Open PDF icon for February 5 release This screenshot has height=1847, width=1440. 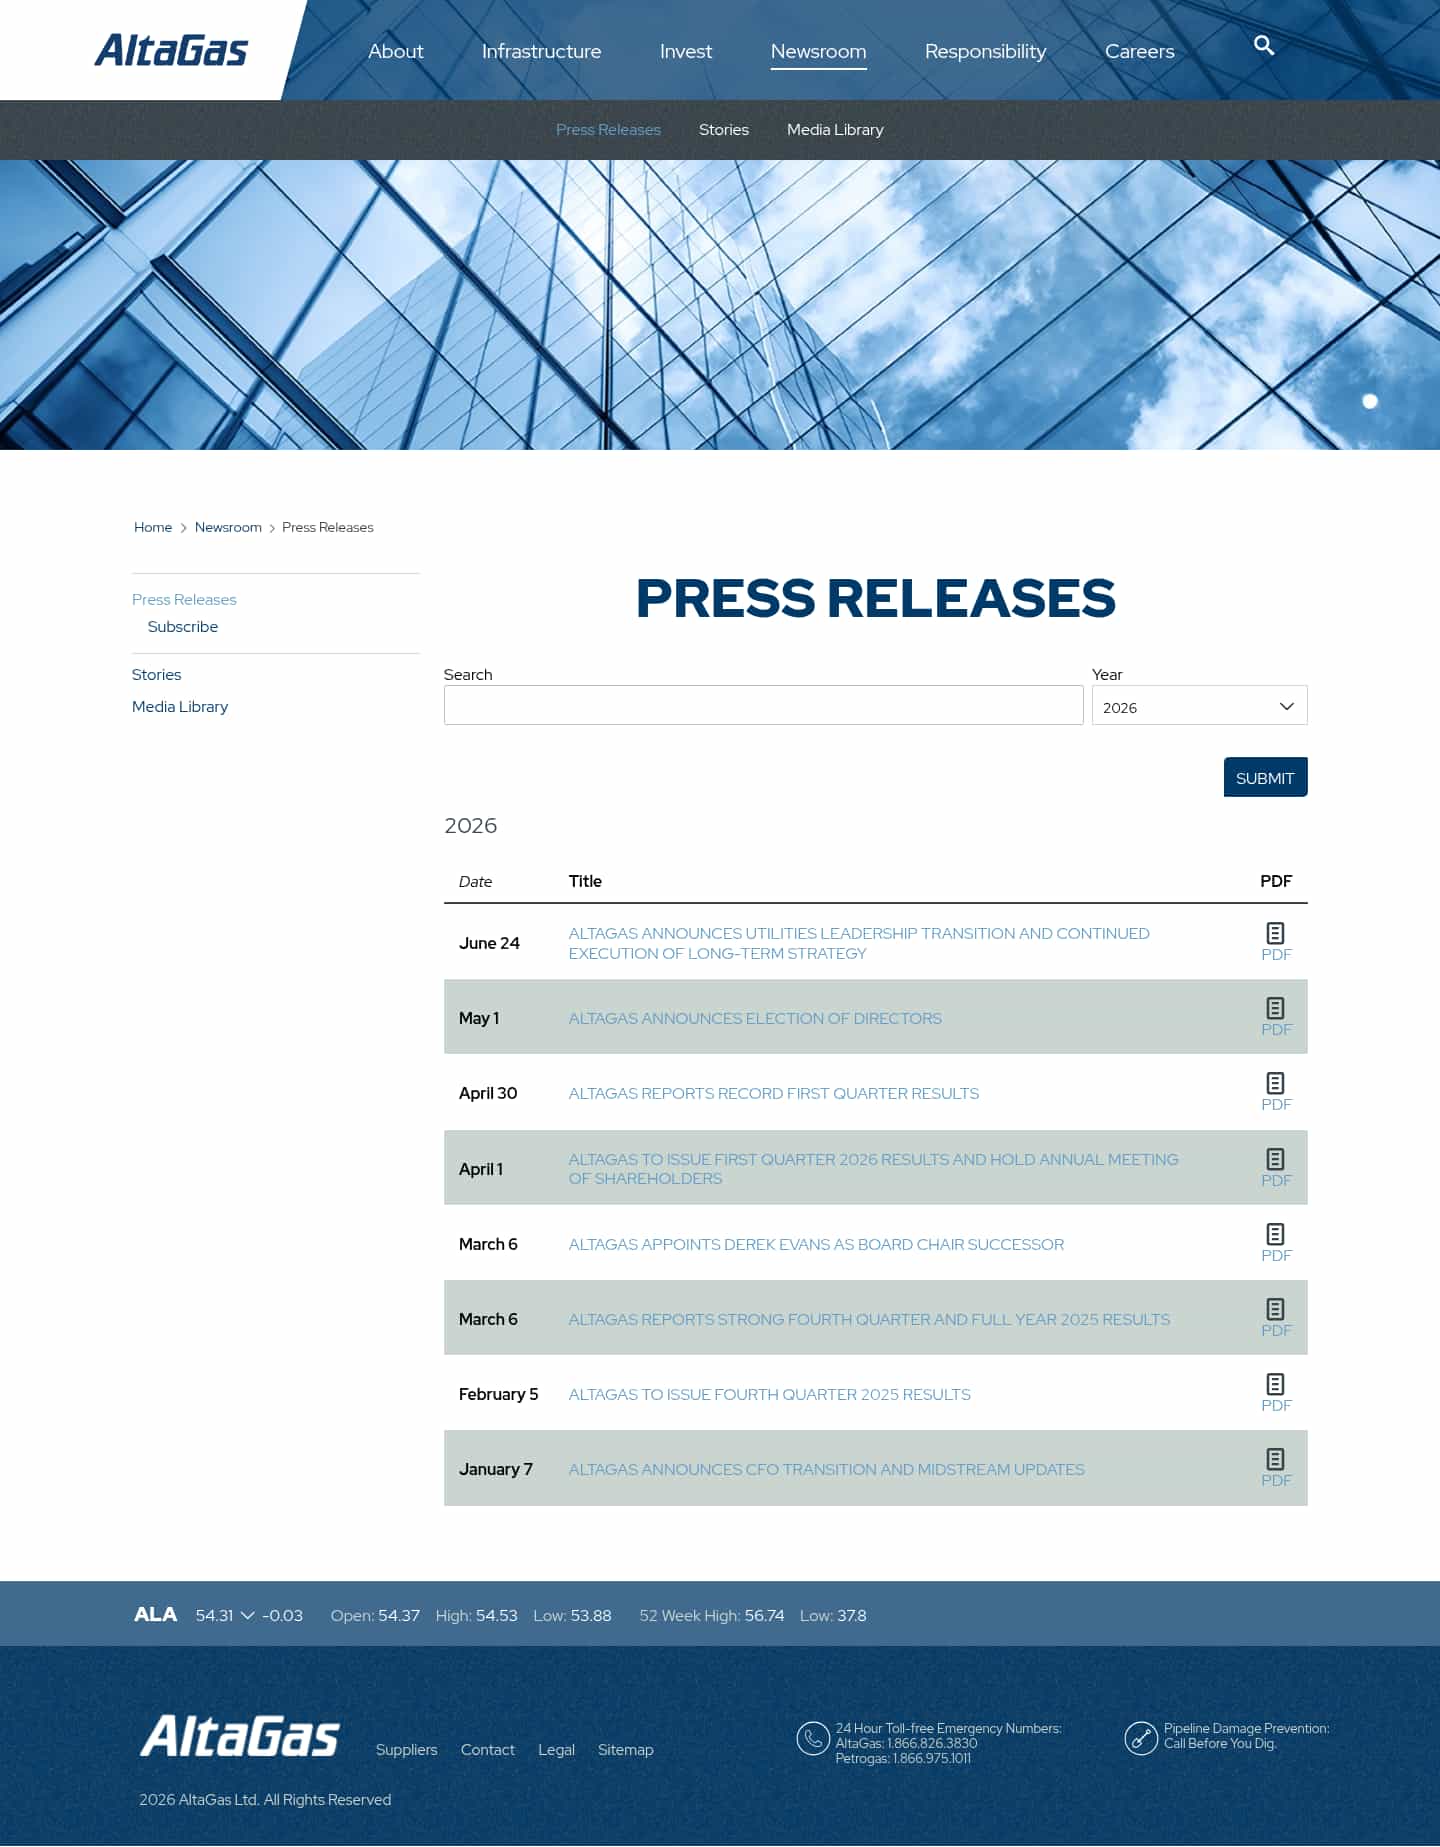point(1275,1384)
